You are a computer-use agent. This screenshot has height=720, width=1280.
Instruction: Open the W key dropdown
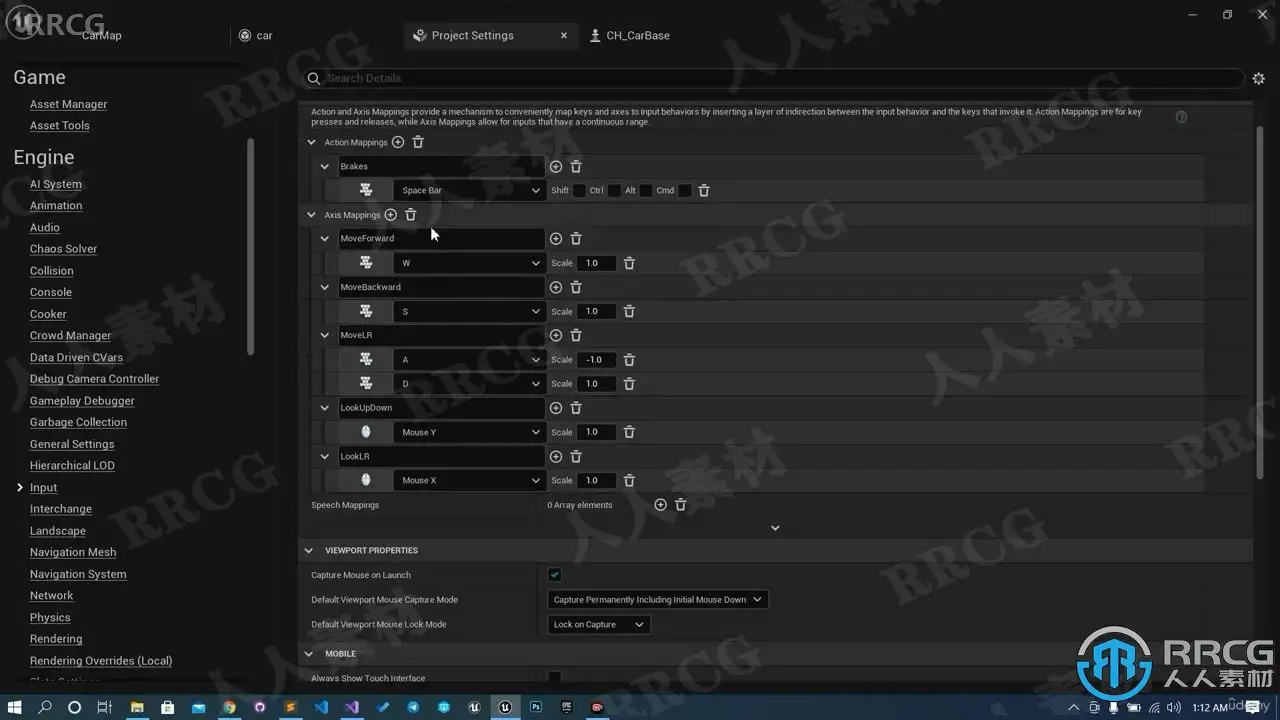[469, 263]
